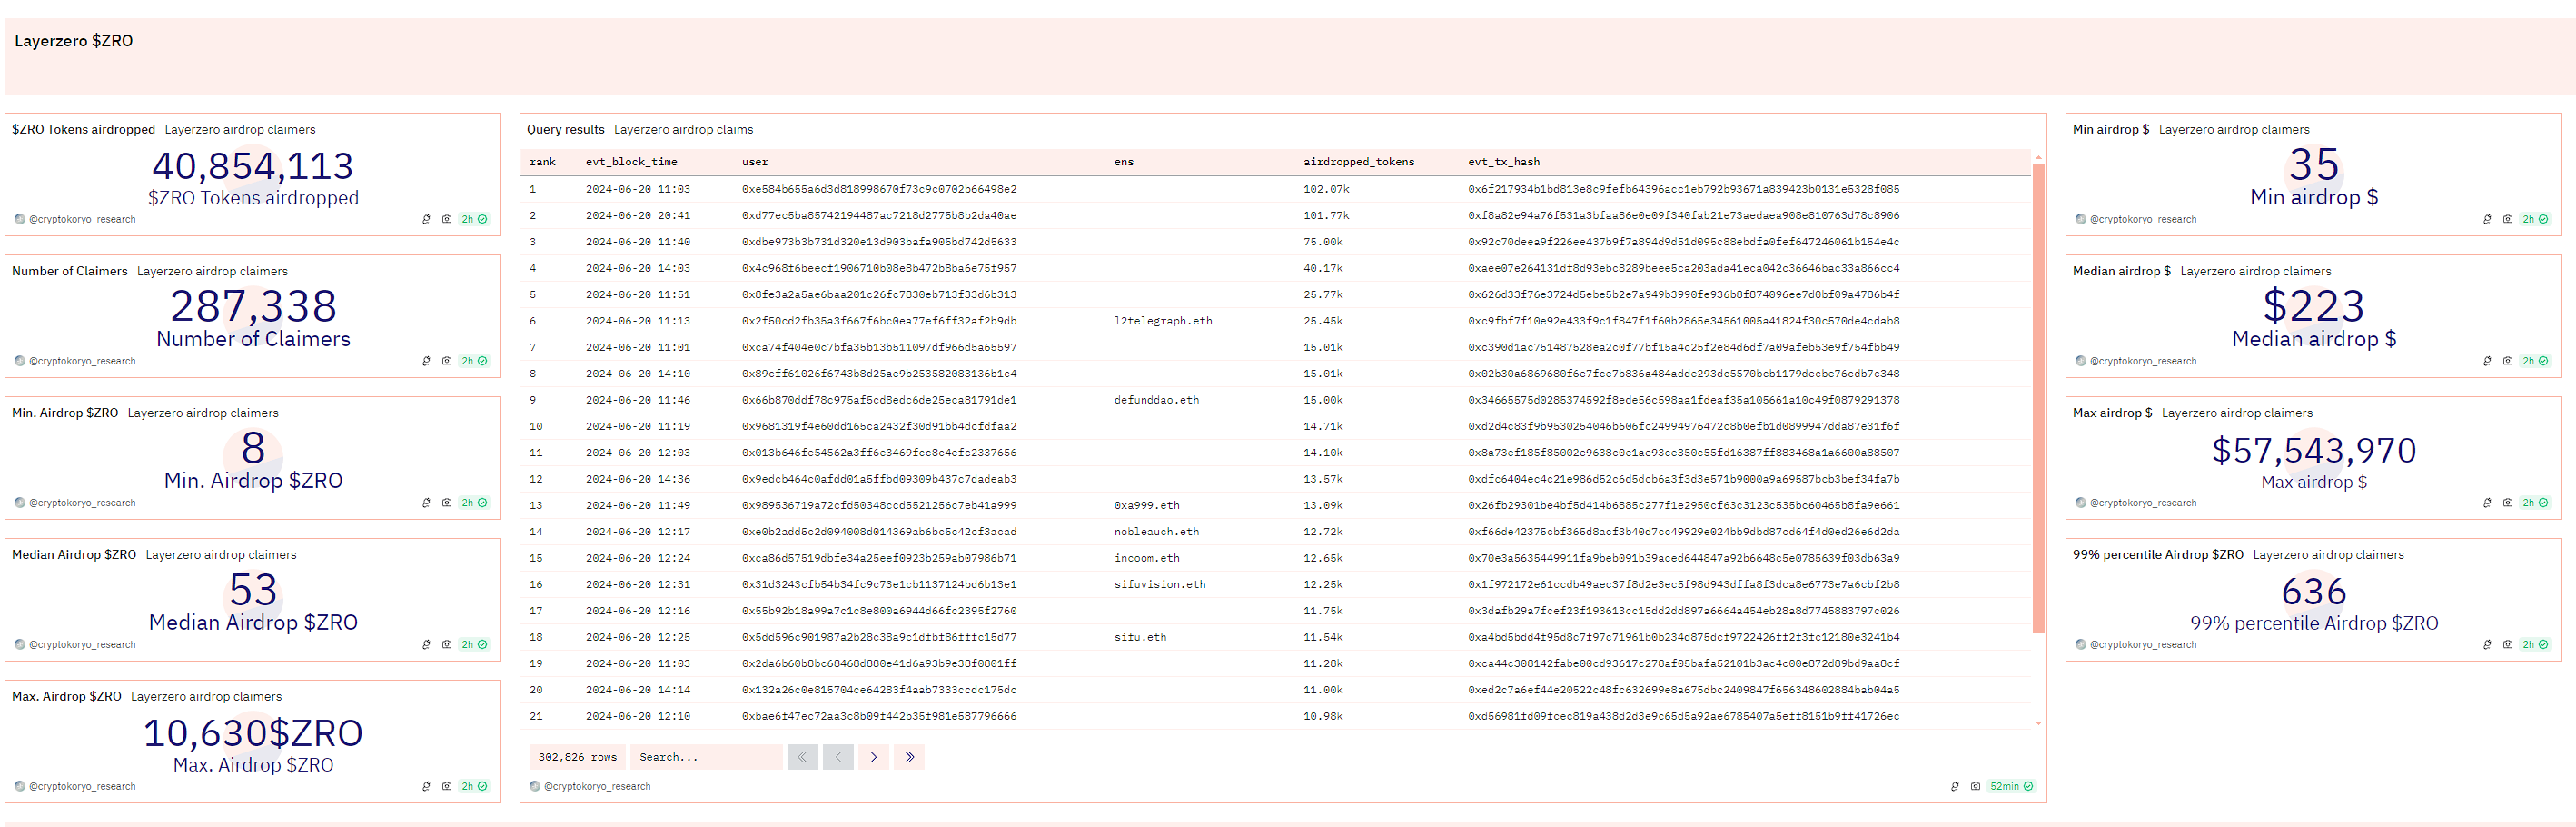Click camera icon in Max airdrop $ card
Image resolution: width=2576 pixels, height=827 pixels.
(x=2508, y=503)
